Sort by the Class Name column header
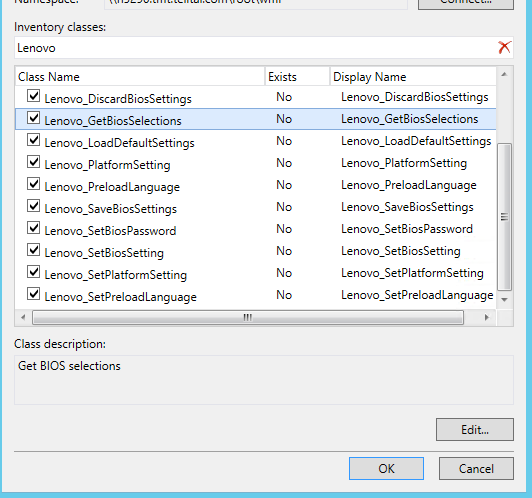The image size is (532, 498). [140, 77]
